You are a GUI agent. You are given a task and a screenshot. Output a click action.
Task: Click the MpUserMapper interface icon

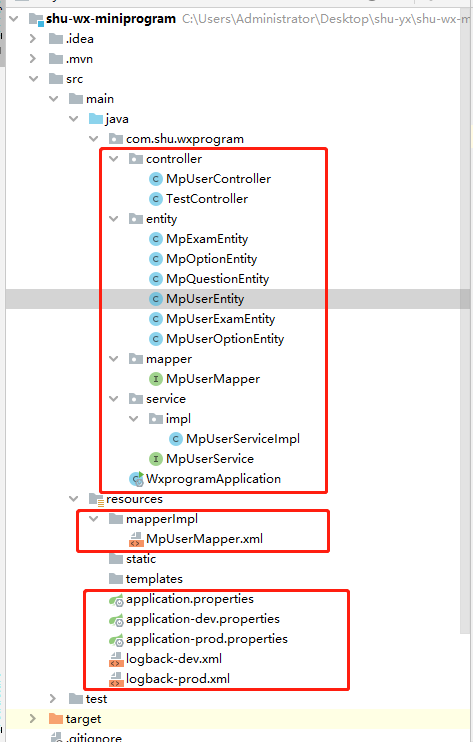point(156,379)
